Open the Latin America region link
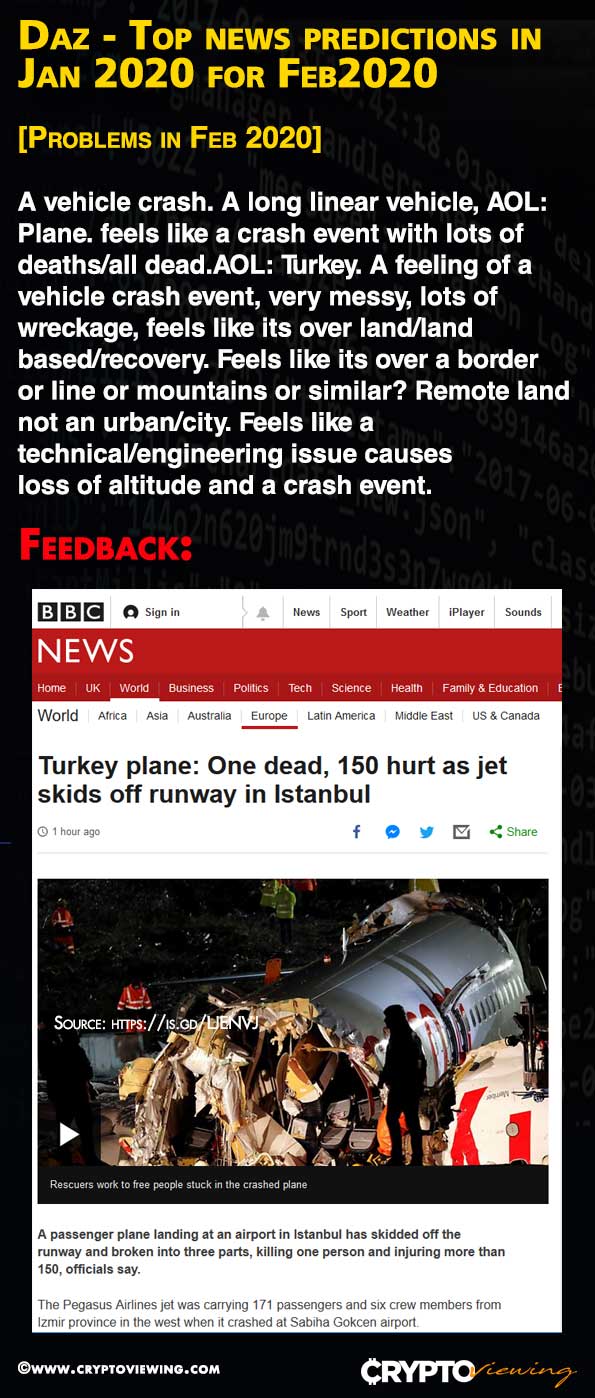The image size is (595, 1398). coord(341,716)
